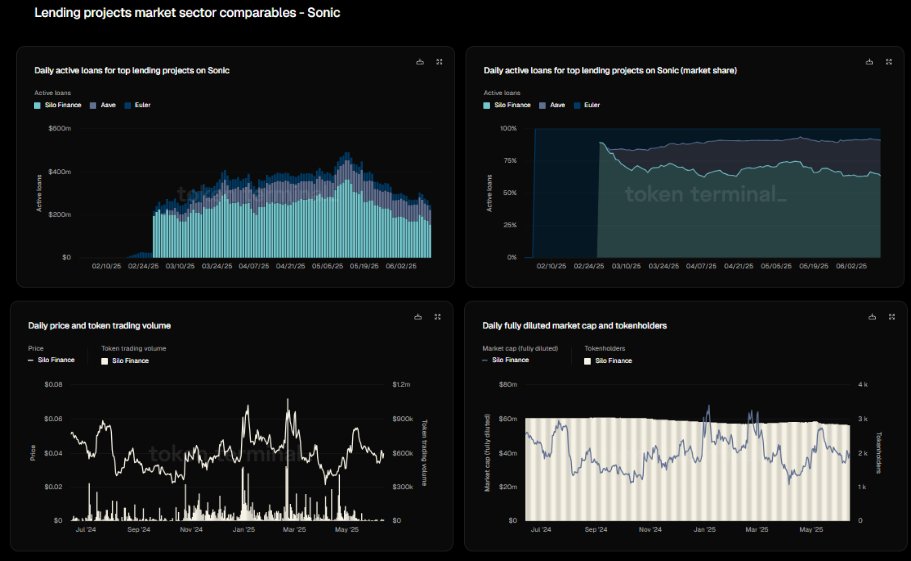This screenshot has width=911, height=561.
Task: Toggle Aave legend in active loans chart
Action: click(103, 105)
